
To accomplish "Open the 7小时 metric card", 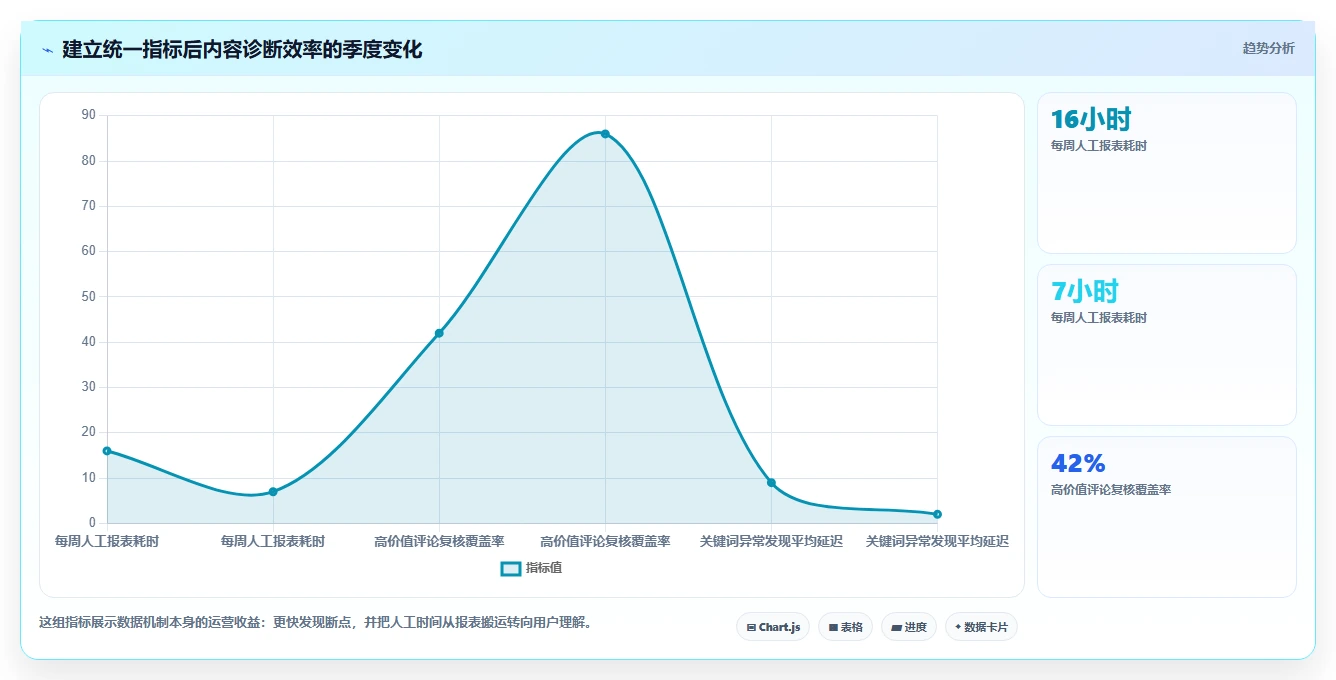I will pyautogui.click(x=1167, y=345).
